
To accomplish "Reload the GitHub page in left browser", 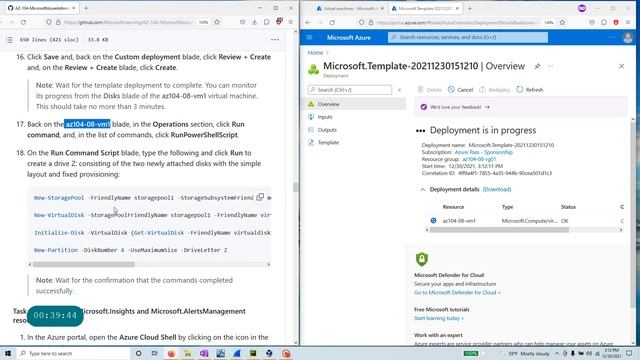I will coord(23,22).
